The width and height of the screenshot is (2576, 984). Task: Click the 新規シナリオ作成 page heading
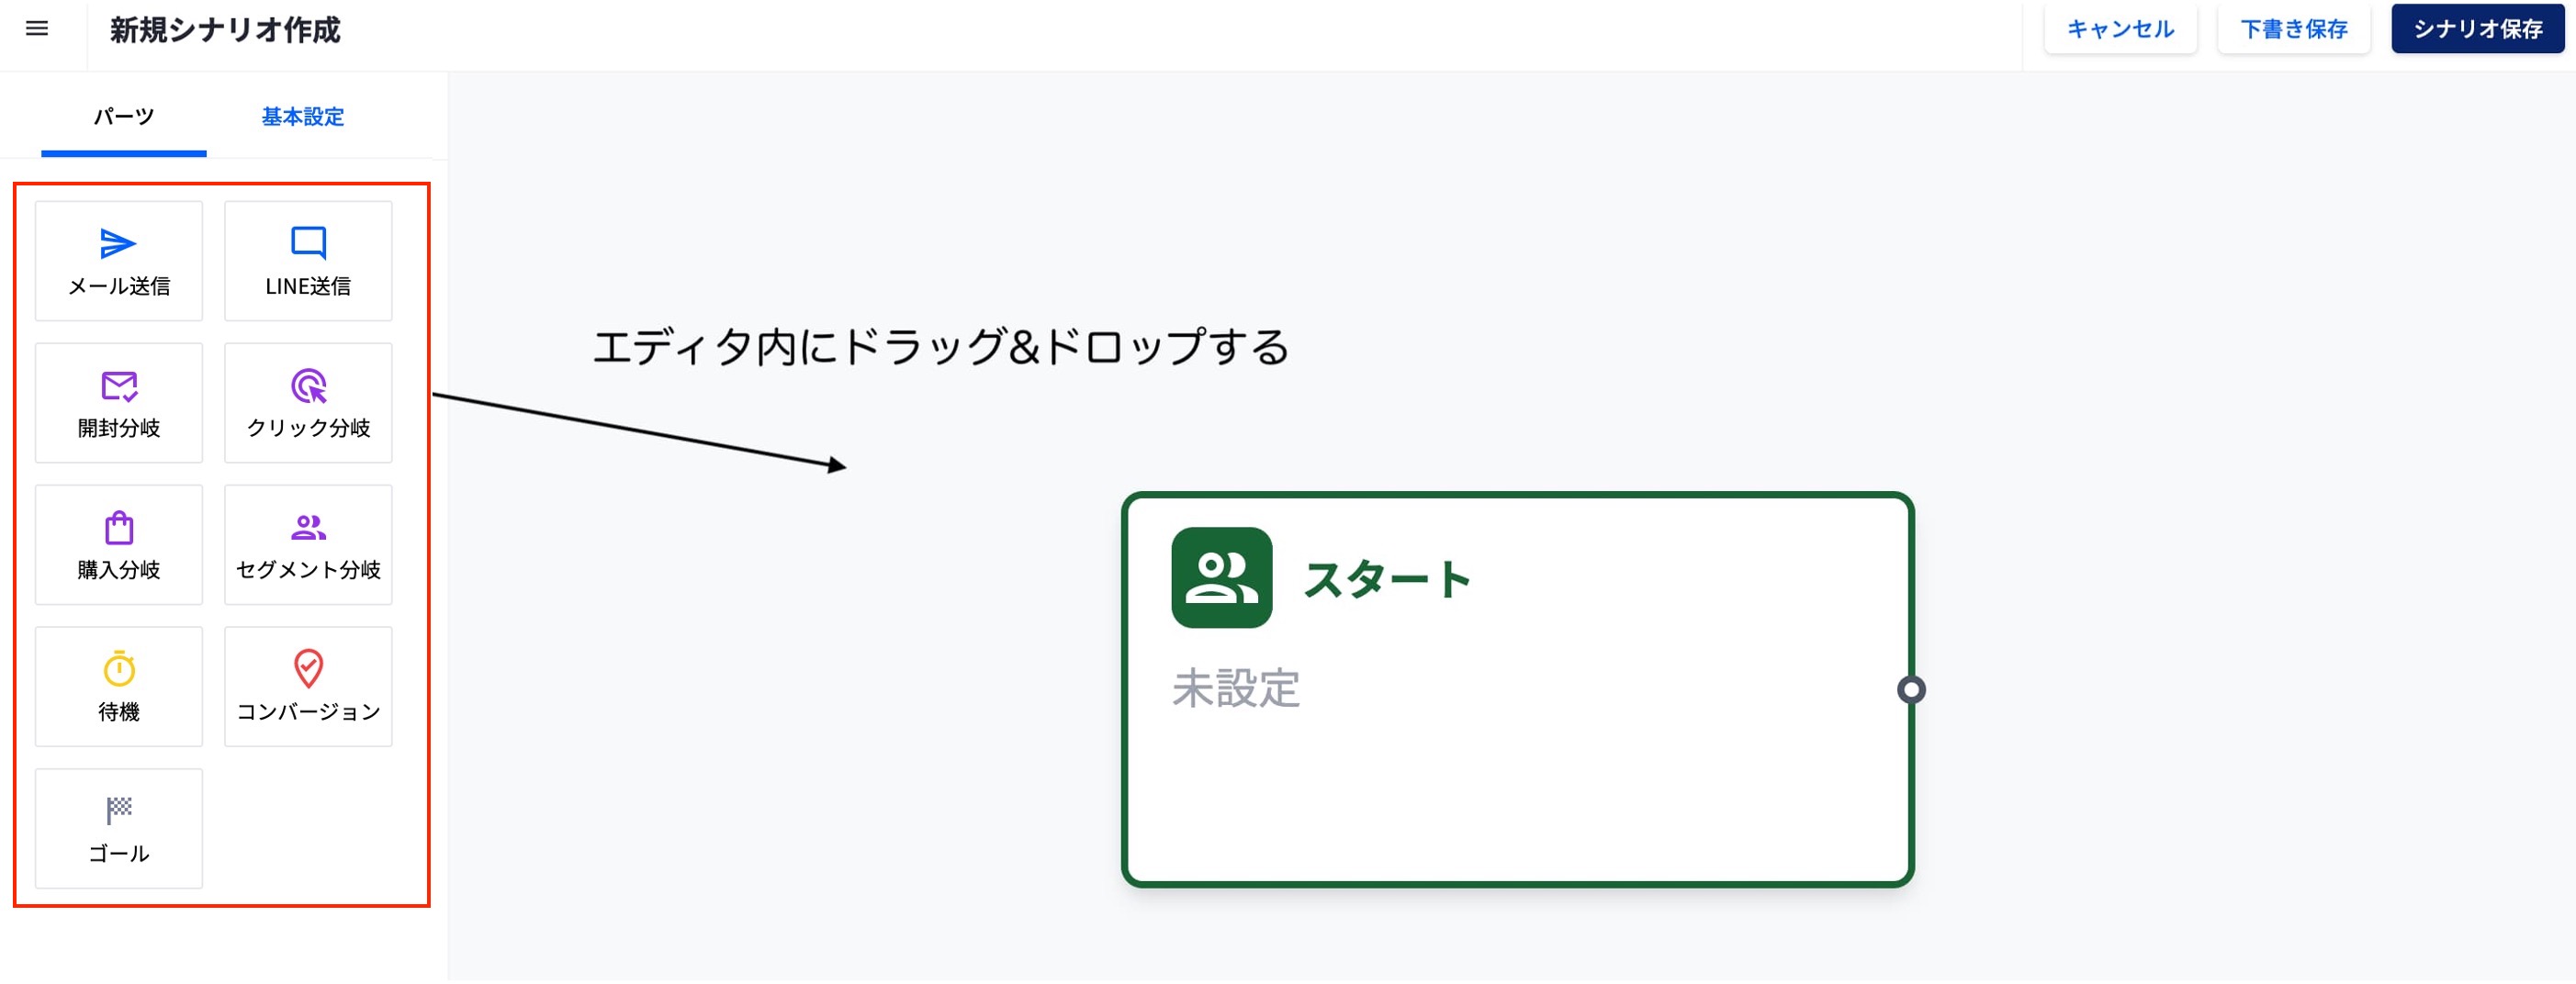click(225, 30)
